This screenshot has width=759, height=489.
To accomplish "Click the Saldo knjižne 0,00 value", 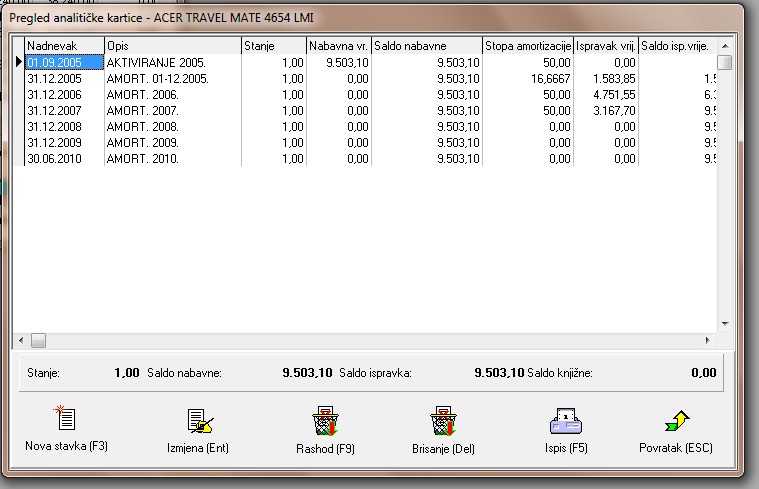I will click(703, 372).
